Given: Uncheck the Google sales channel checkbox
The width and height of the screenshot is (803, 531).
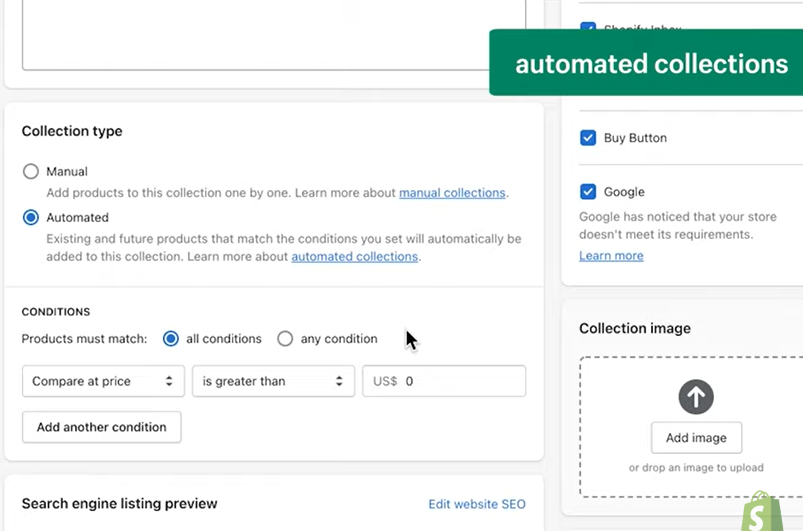Looking at the screenshot, I should [588, 192].
